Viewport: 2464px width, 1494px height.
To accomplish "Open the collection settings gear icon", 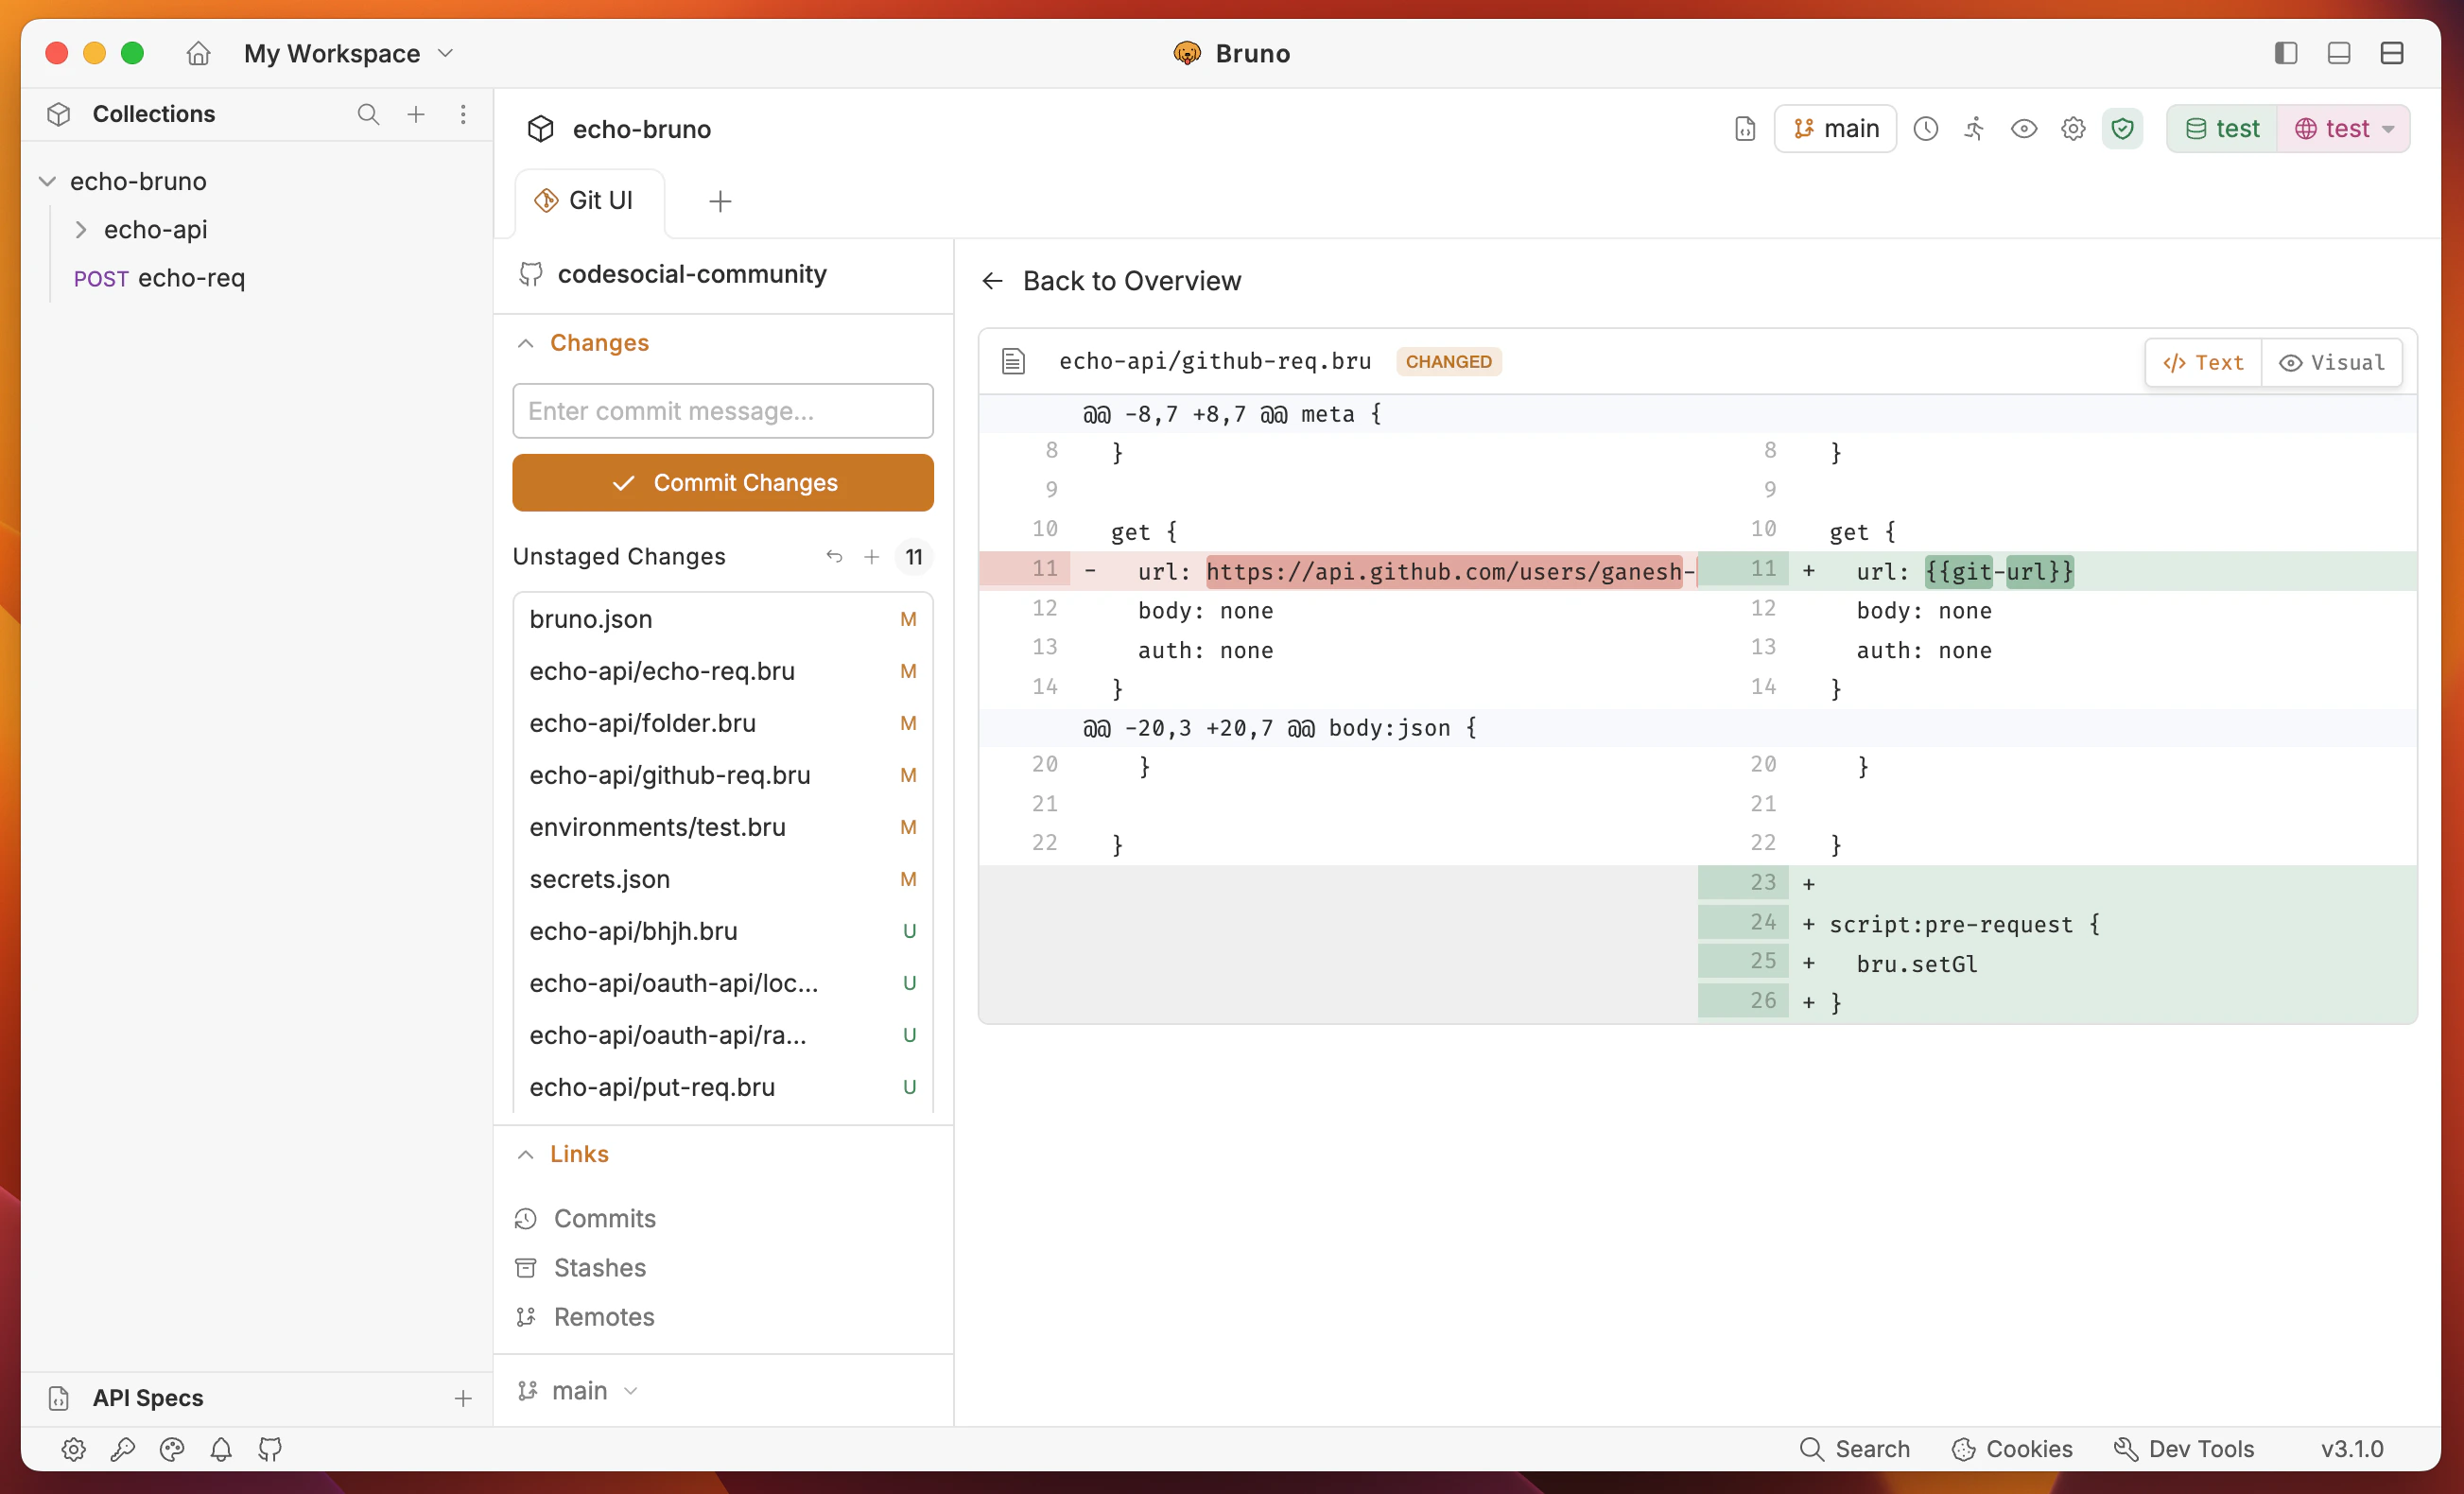I will (2072, 128).
